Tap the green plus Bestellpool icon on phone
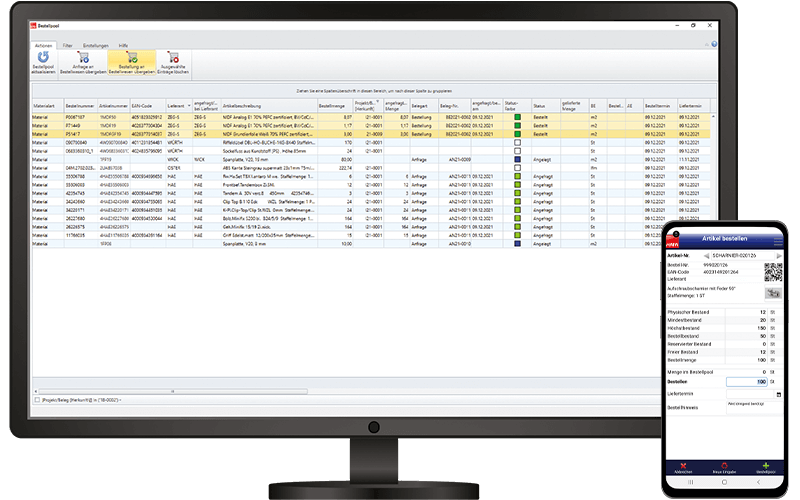The image size is (800, 500). tap(765, 466)
